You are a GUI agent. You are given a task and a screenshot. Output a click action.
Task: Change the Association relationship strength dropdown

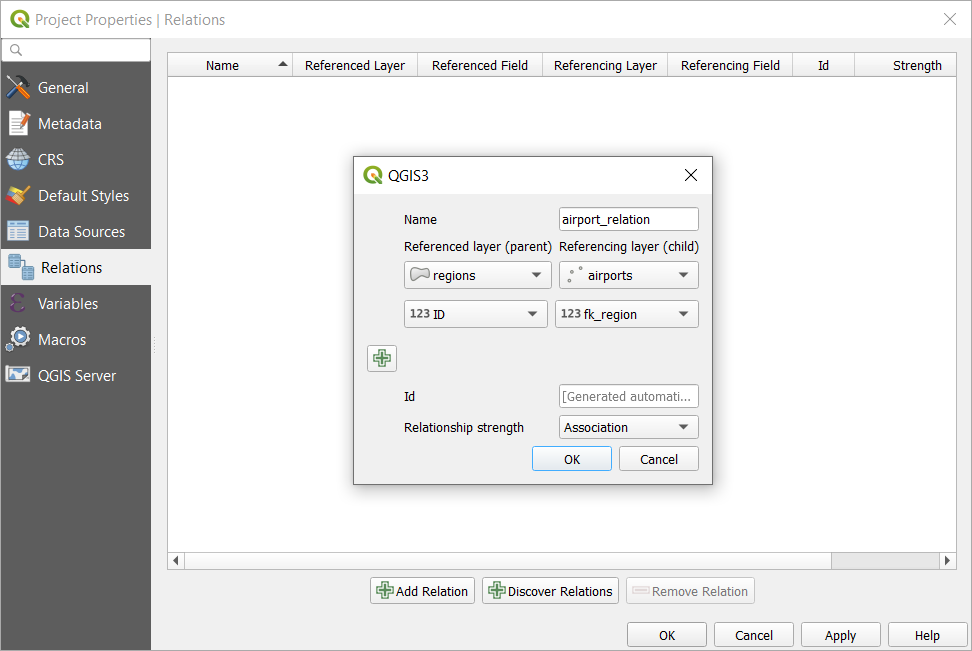(628, 427)
